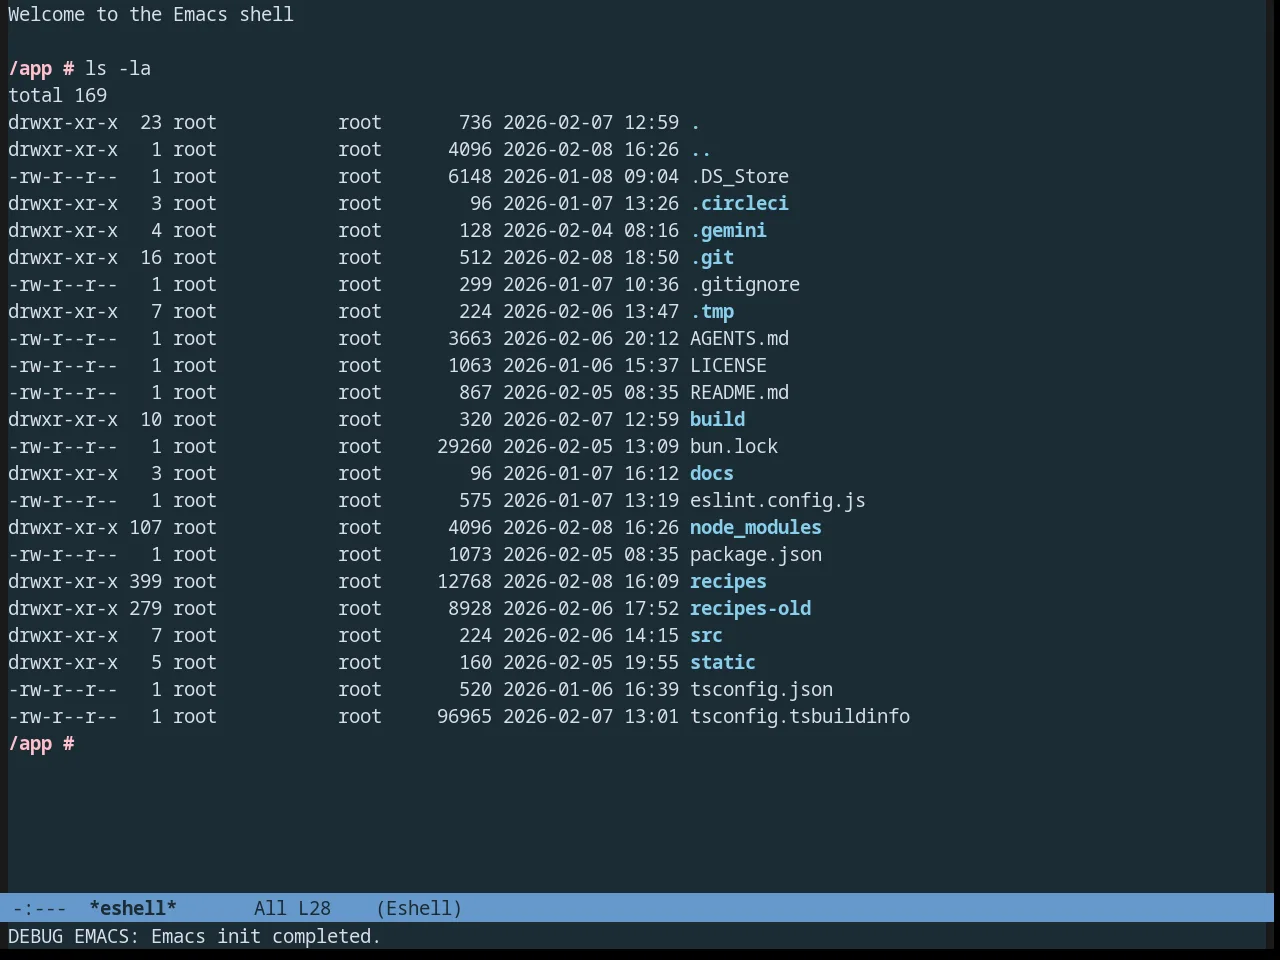This screenshot has height=960, width=1280.
Task: Click 'All' position indicator in mode line
Action: tap(270, 908)
